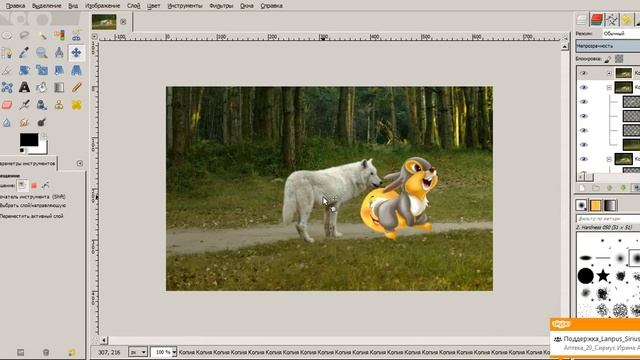Toggle lock pixels brush icon

pos(608,60)
